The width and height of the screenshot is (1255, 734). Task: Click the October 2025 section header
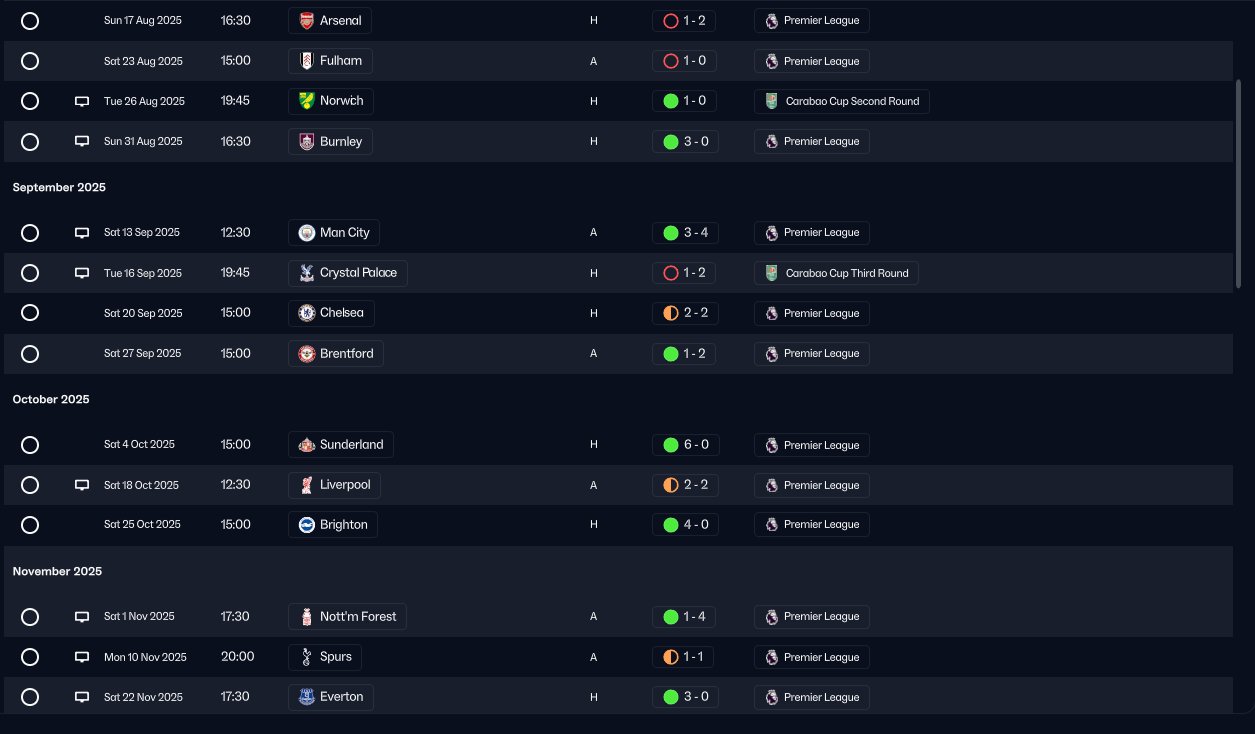pos(51,399)
